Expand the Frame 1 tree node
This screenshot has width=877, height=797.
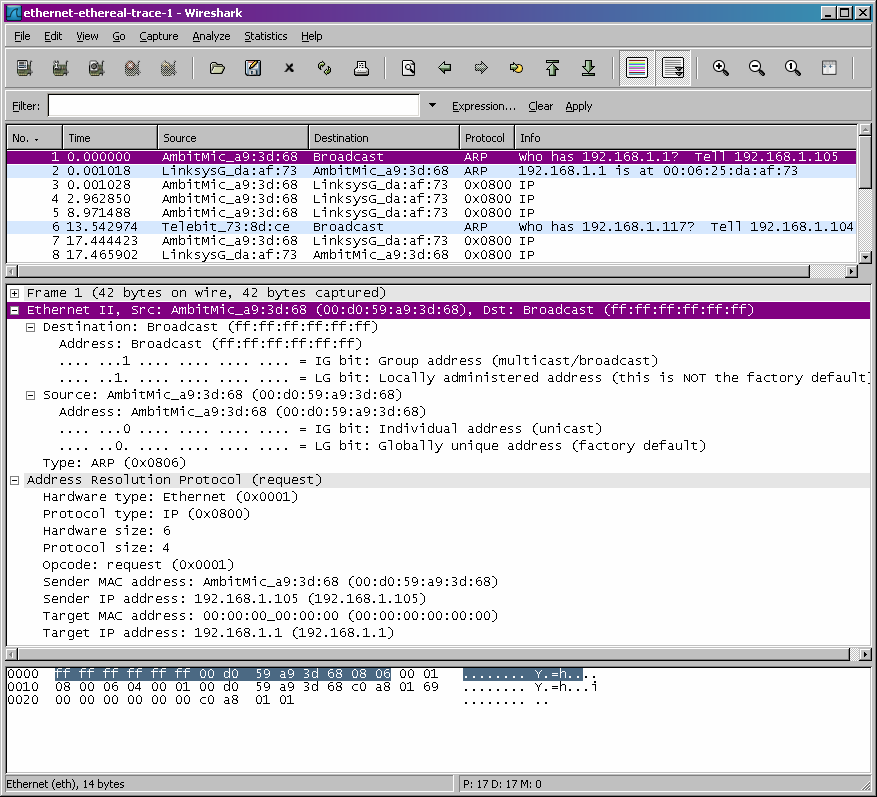click(15, 293)
